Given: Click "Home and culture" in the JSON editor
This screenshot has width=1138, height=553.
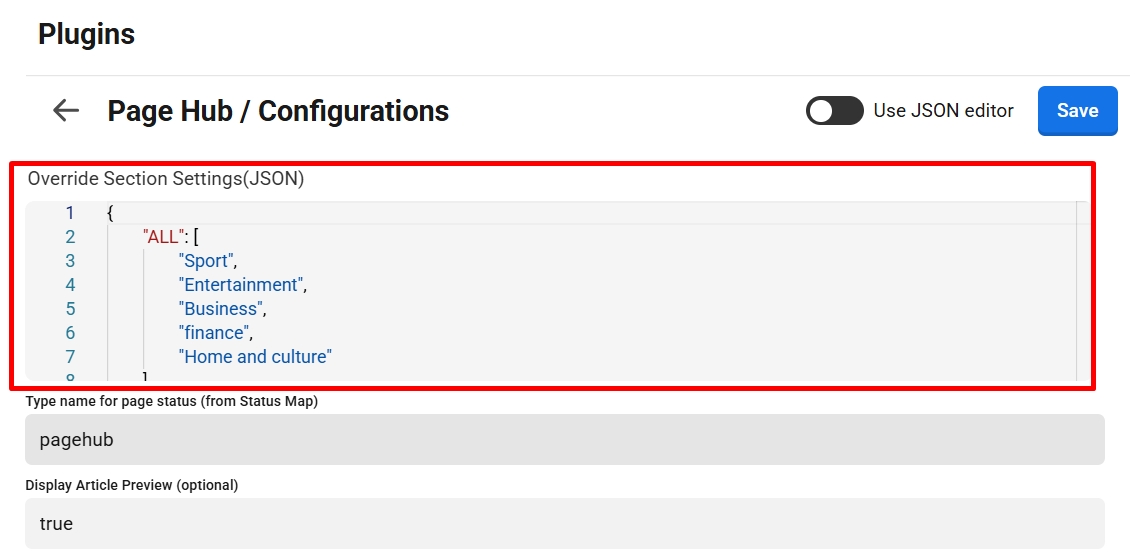Looking at the screenshot, I should 255,357.
